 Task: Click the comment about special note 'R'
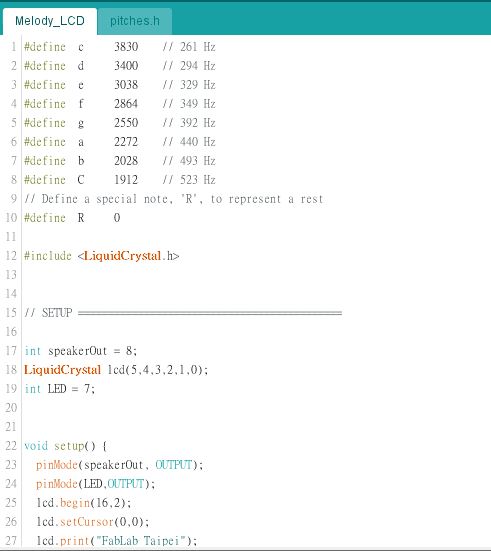pos(174,199)
